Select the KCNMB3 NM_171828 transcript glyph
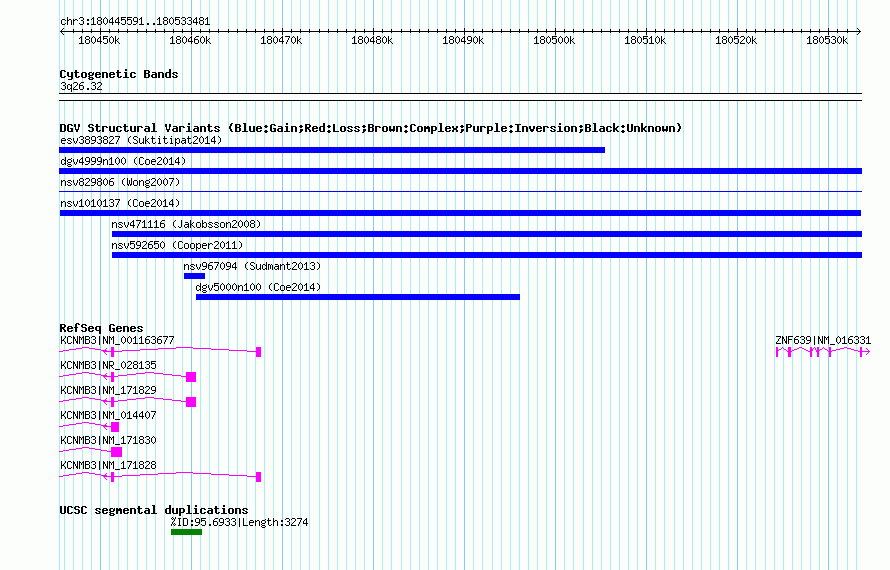The image size is (890, 570). coord(160,477)
